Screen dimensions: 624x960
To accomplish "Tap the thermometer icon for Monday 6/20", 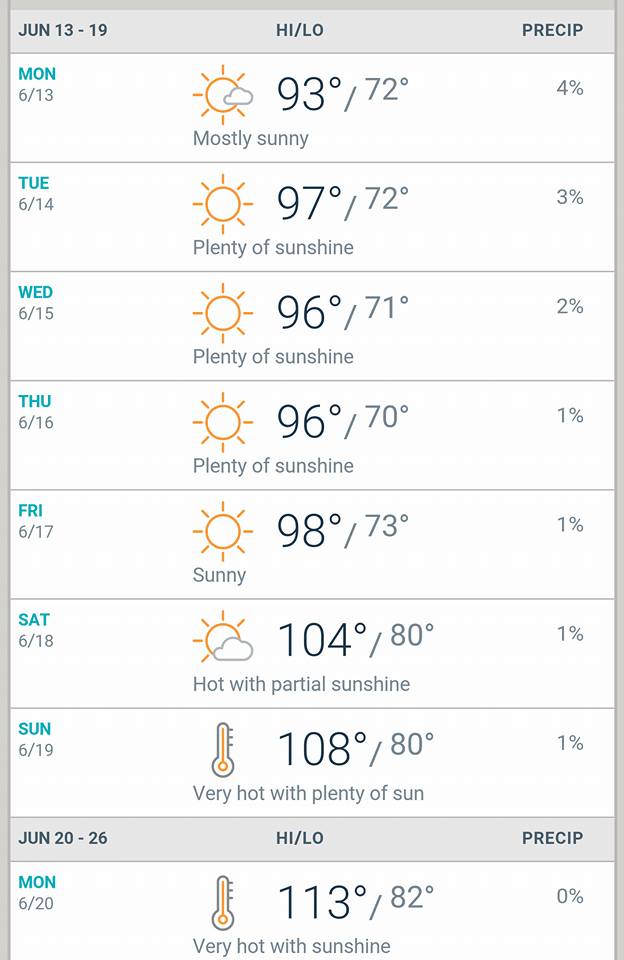I will [x=223, y=903].
